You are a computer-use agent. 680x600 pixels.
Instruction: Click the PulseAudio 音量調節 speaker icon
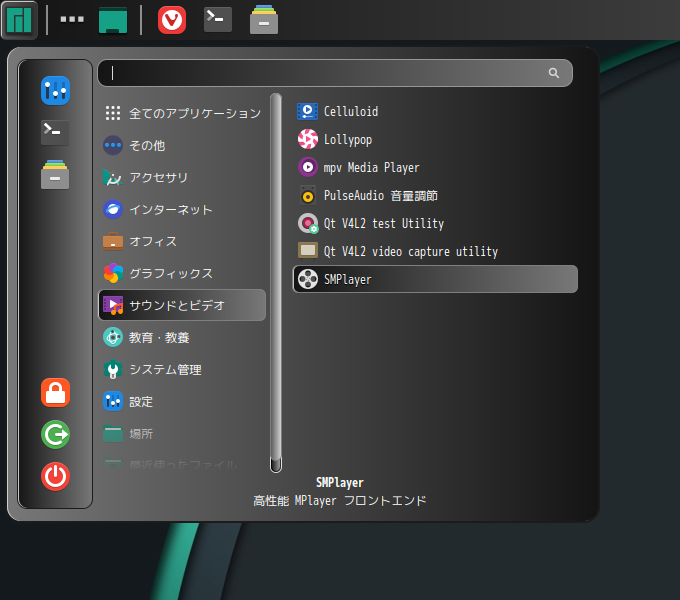(x=307, y=195)
